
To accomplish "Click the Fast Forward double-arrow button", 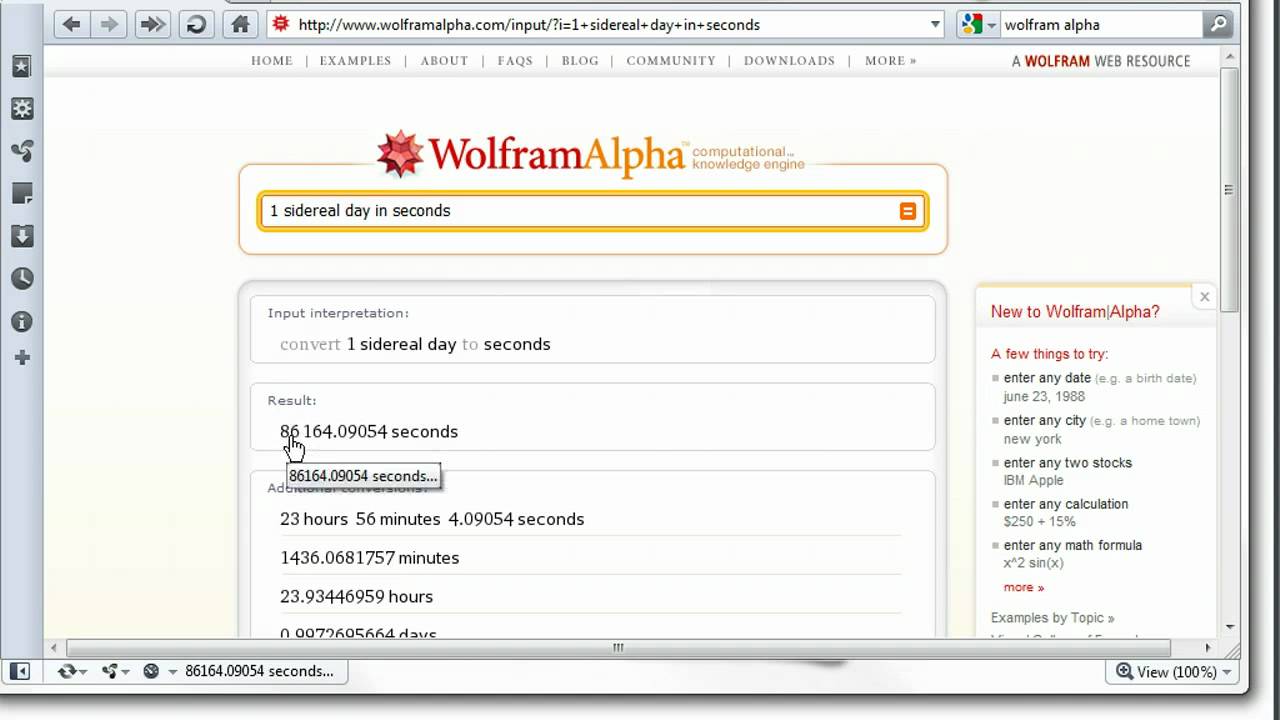I will point(152,25).
